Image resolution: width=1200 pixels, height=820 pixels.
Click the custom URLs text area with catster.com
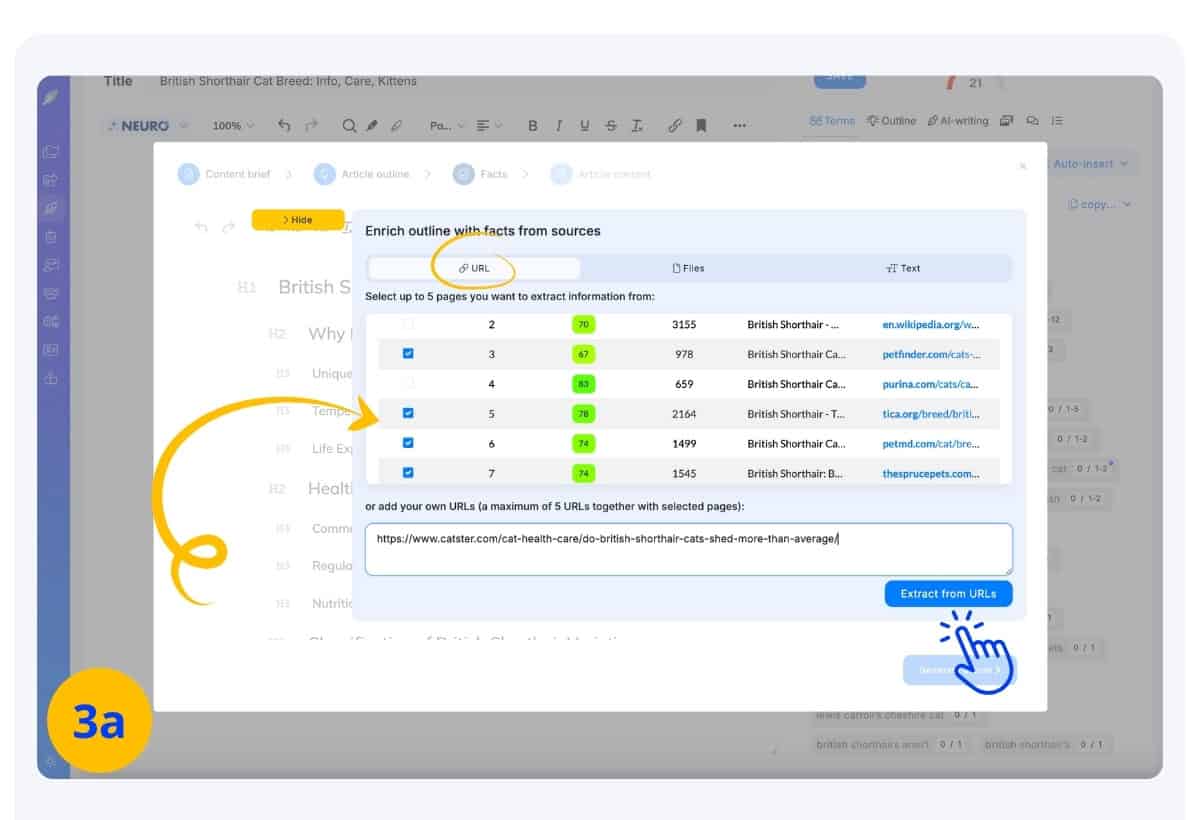tap(688, 549)
